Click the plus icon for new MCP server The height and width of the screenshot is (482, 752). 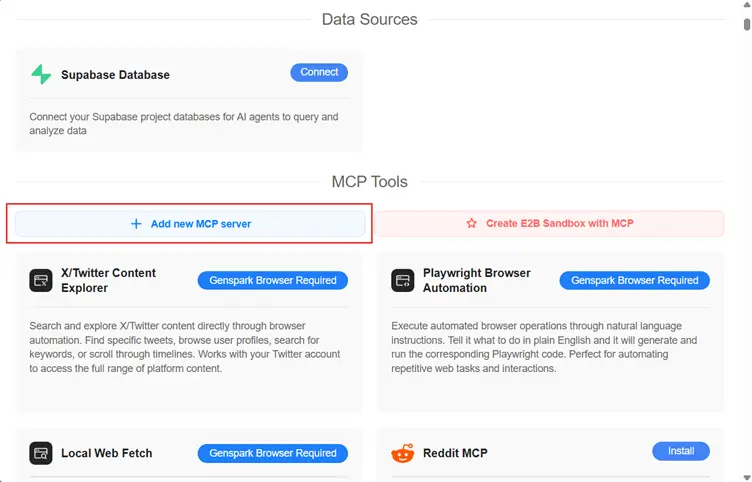tap(137, 224)
